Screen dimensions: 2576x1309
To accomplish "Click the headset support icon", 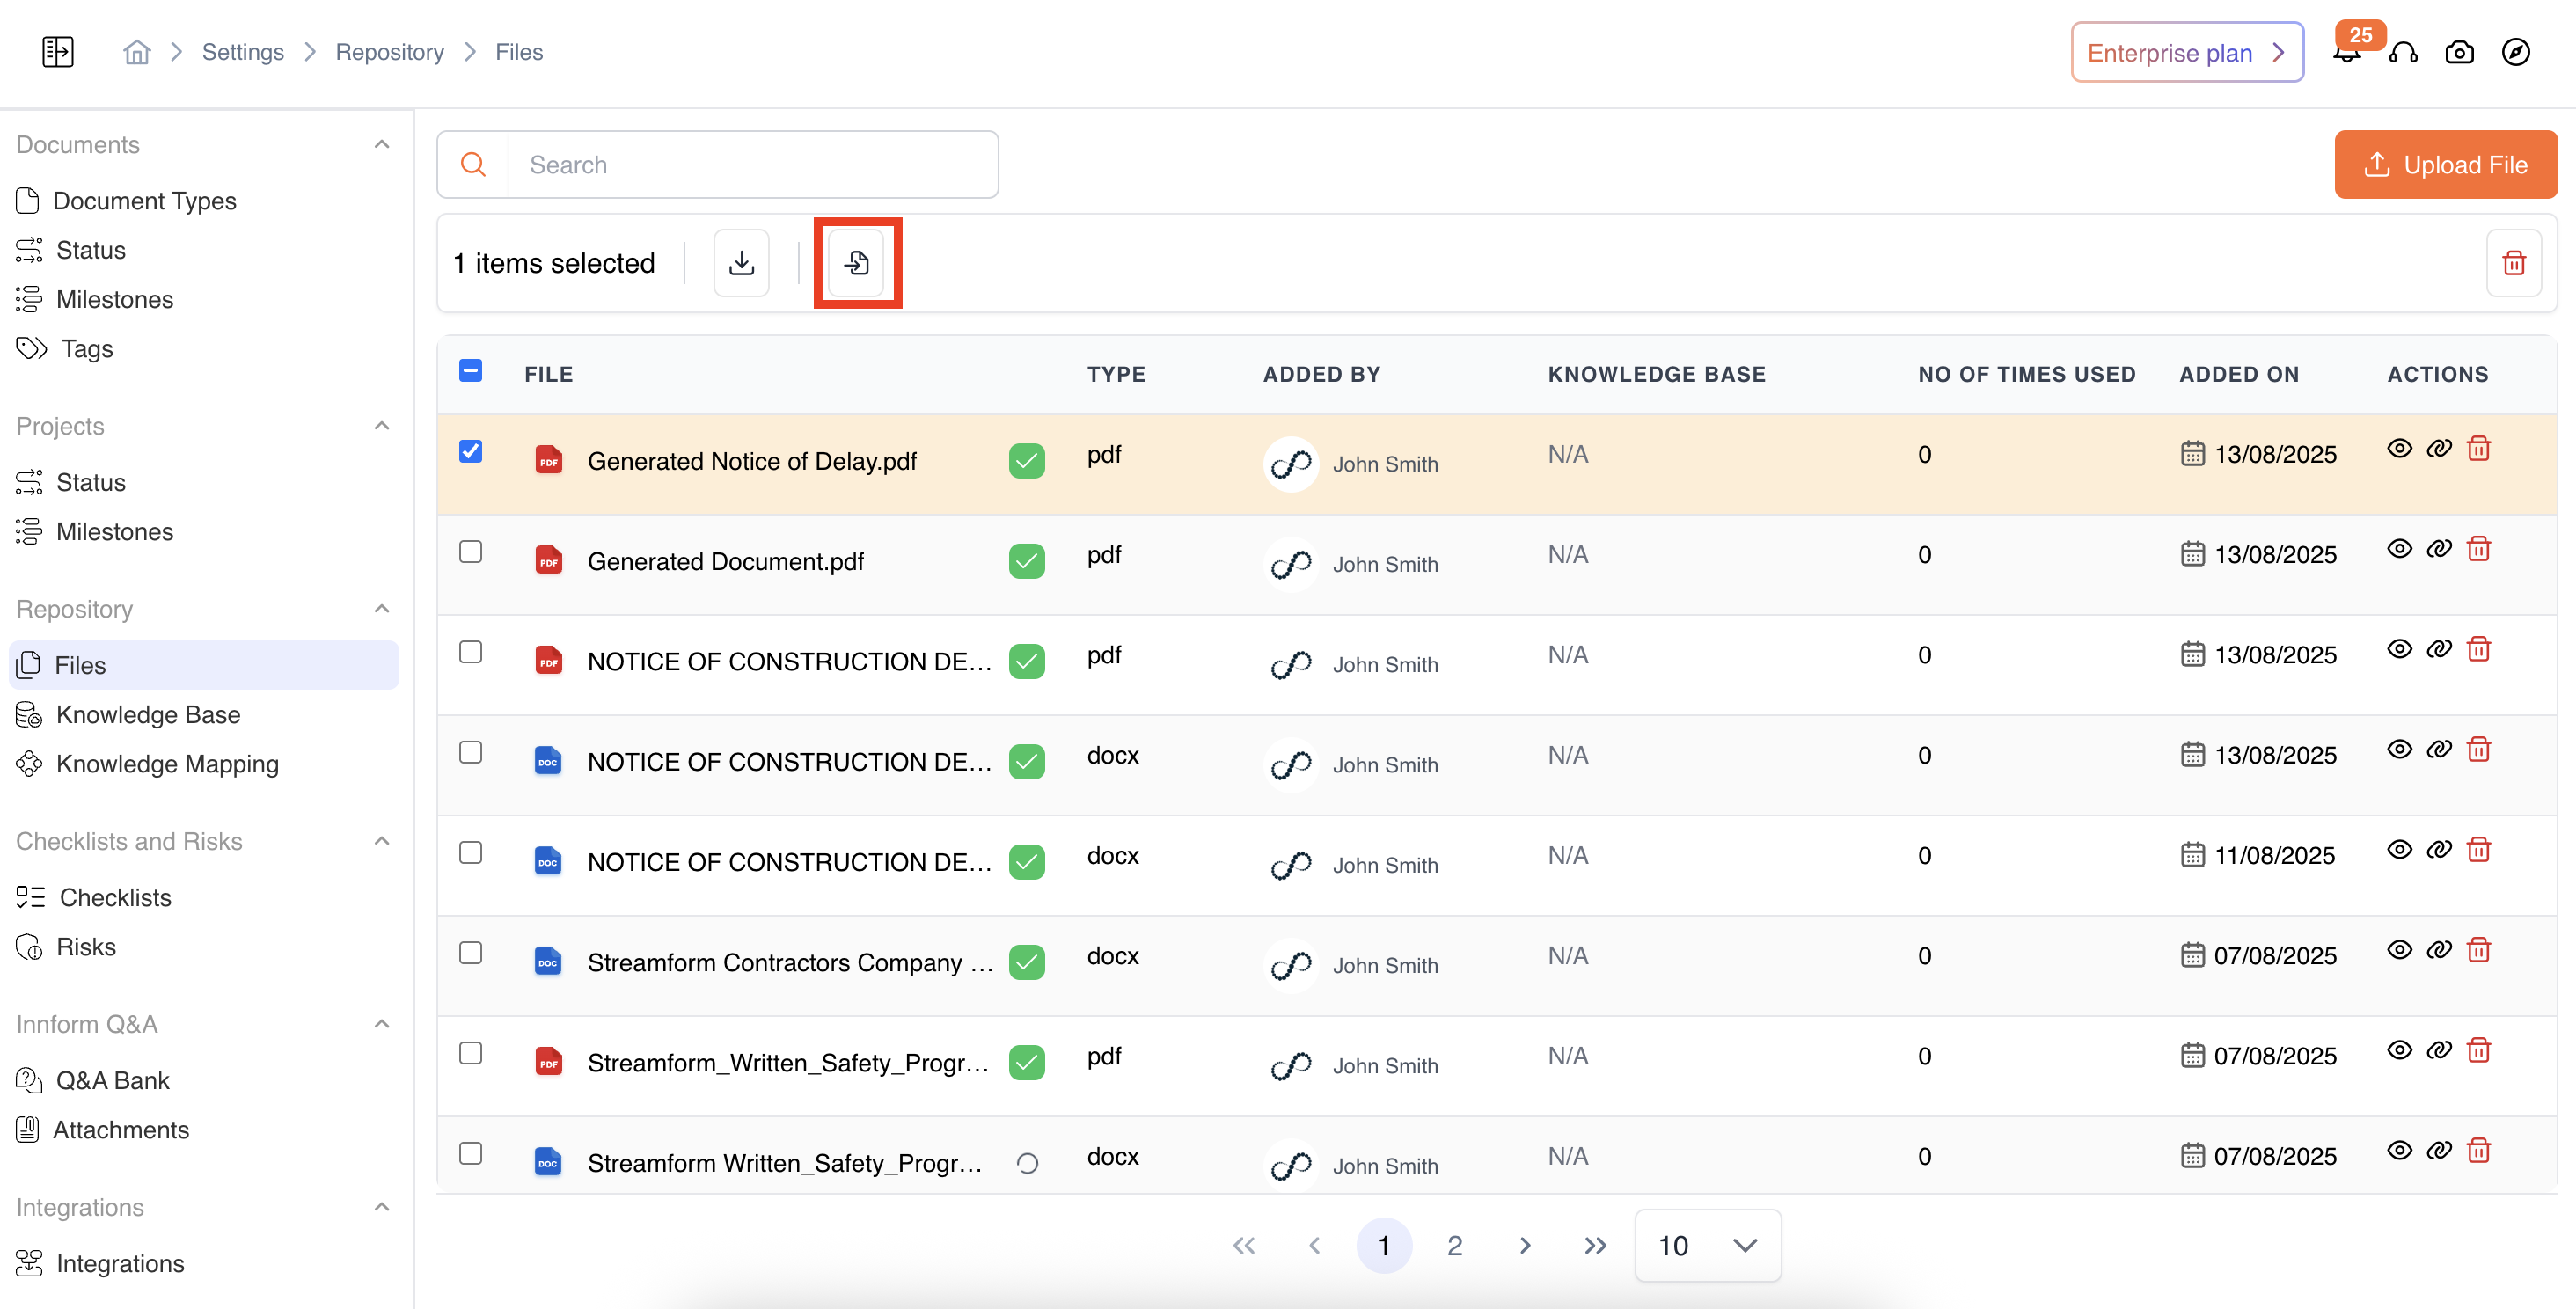I will tap(2403, 53).
